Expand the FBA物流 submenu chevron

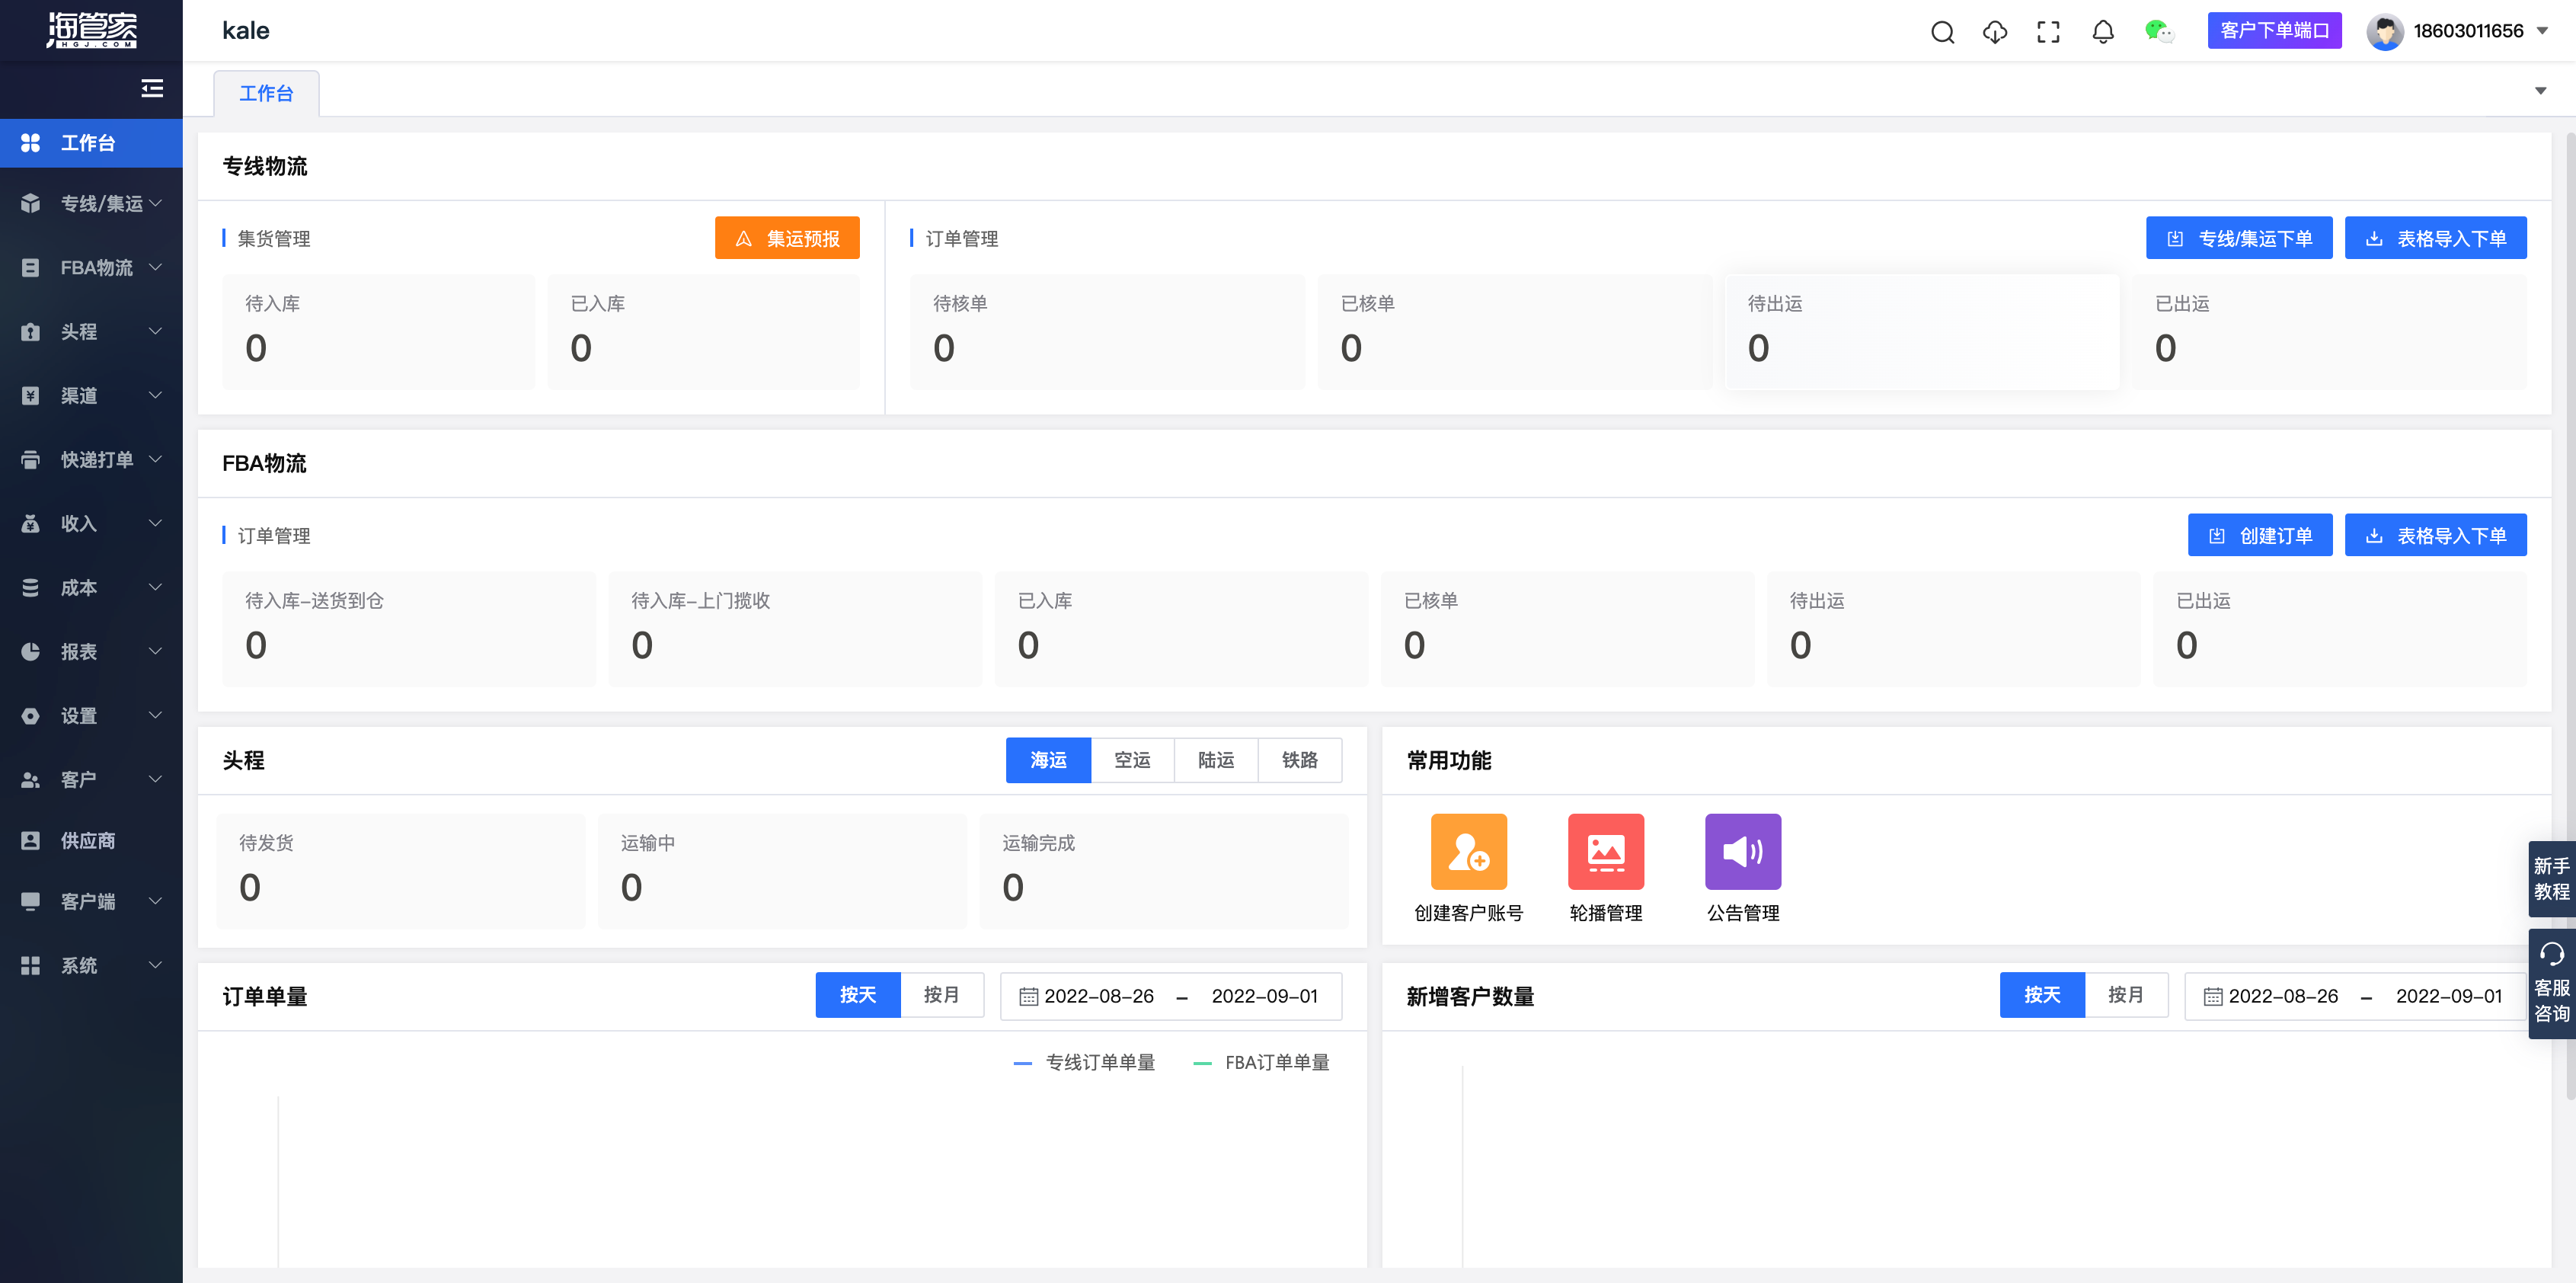coord(155,267)
